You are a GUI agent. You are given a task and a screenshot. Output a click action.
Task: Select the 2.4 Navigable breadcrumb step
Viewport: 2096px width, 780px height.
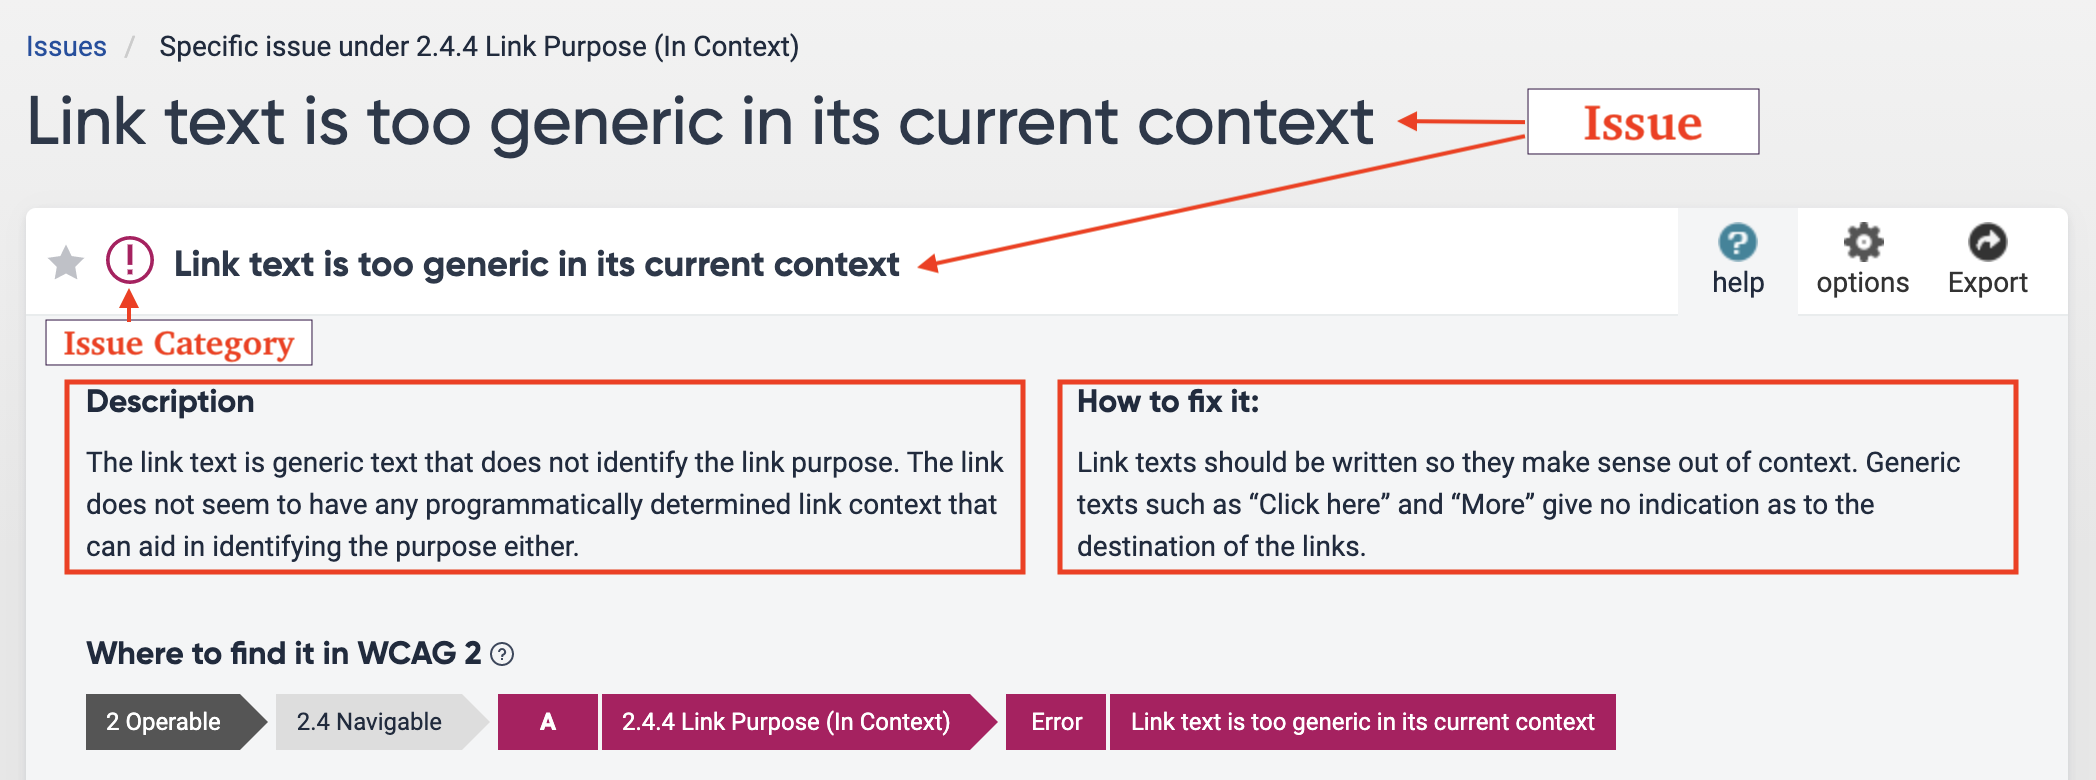369,722
